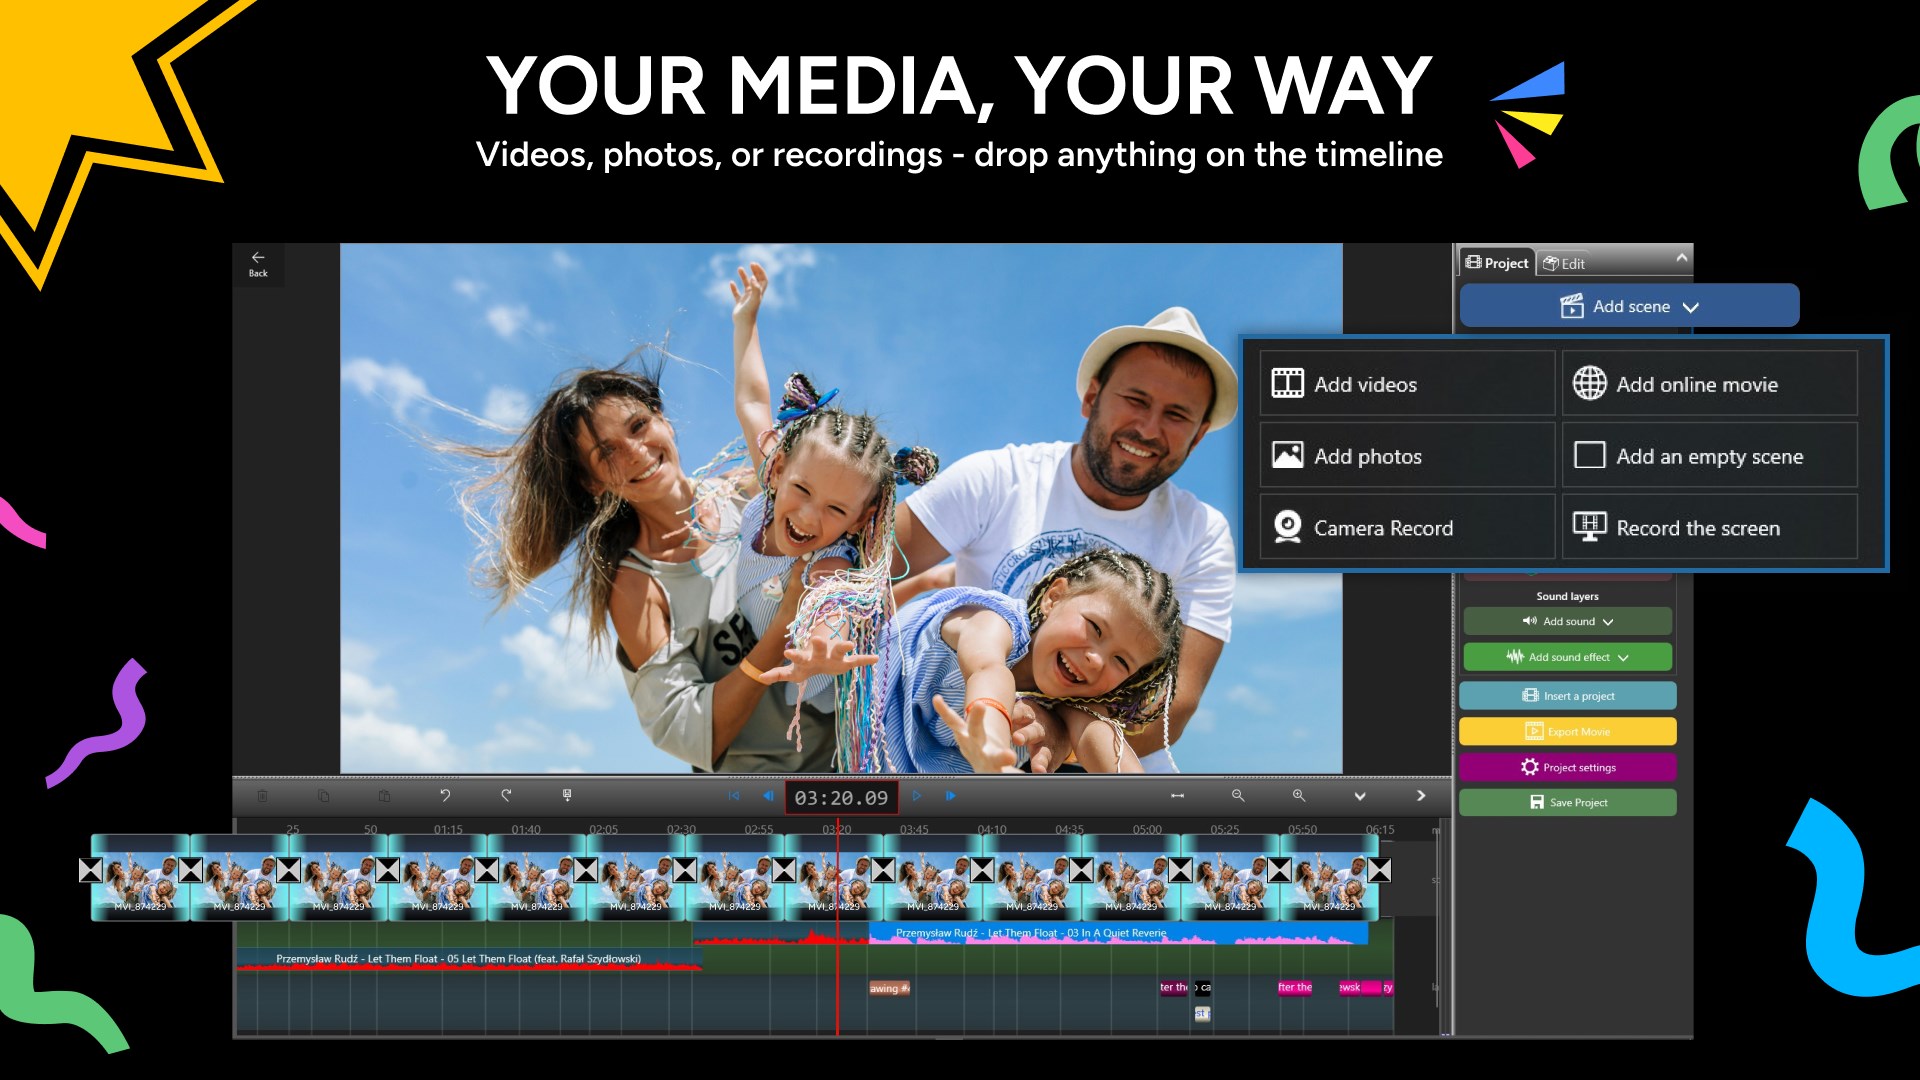Choose Add an empty scene
The image size is (1920, 1080).
pyautogui.click(x=1710, y=456)
